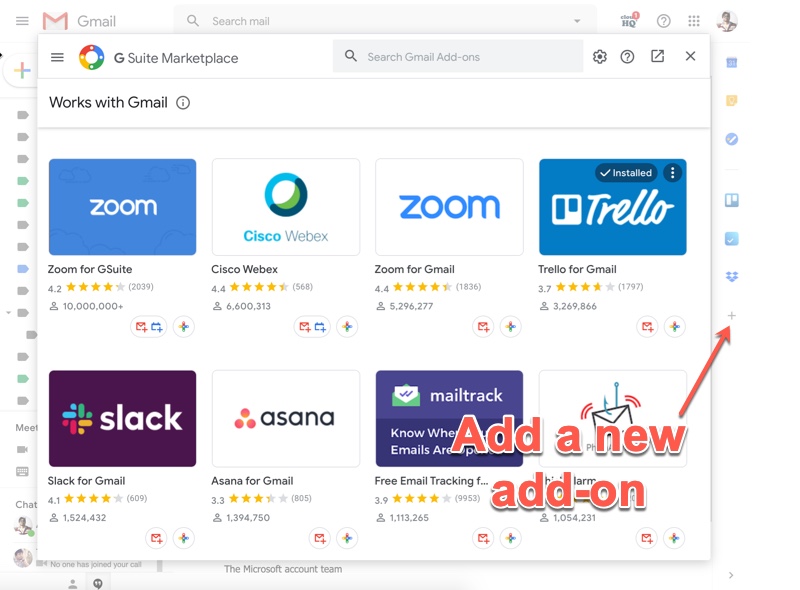The width and height of the screenshot is (800, 590).
Task: Open the Asana for Gmail thumbnail
Action: coord(286,419)
